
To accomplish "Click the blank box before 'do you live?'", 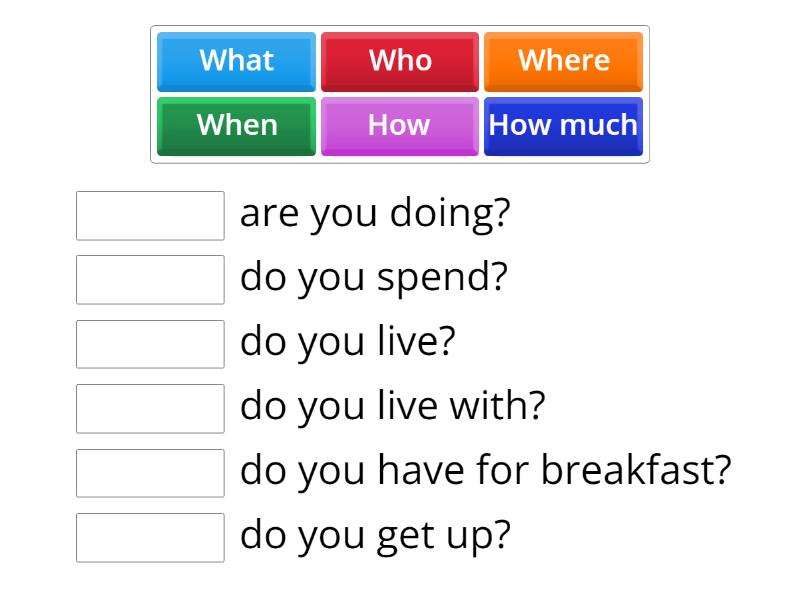I will 149,345.
